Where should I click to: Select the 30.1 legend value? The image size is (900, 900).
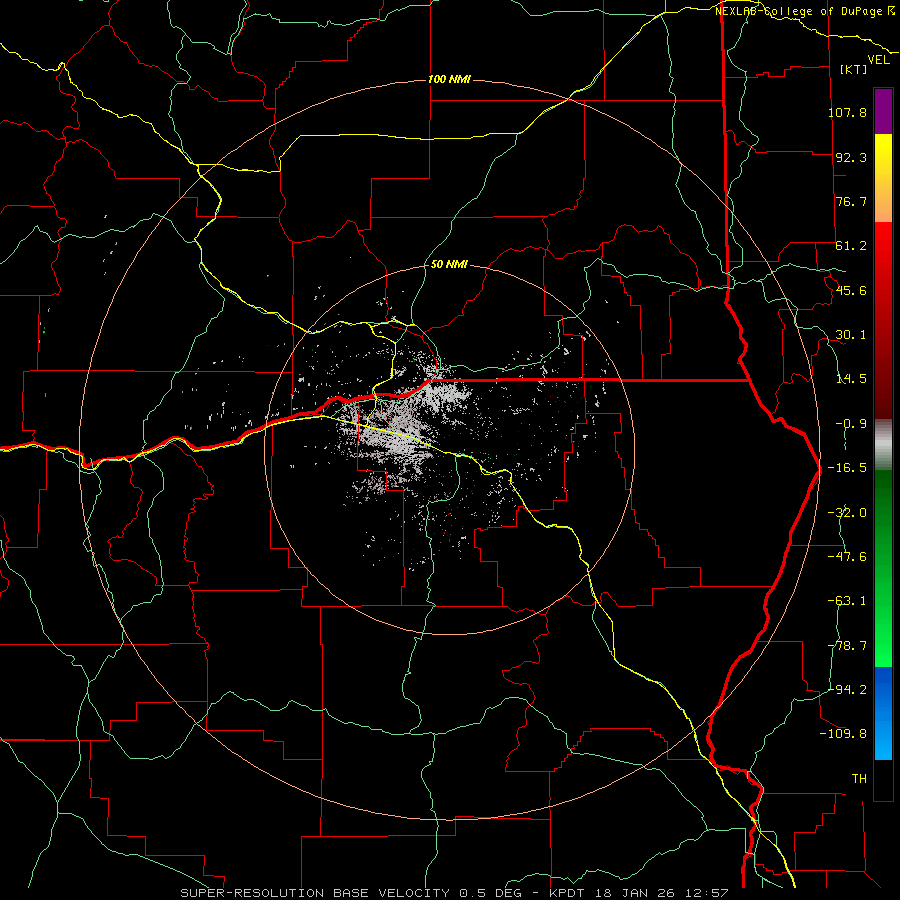coord(851,335)
